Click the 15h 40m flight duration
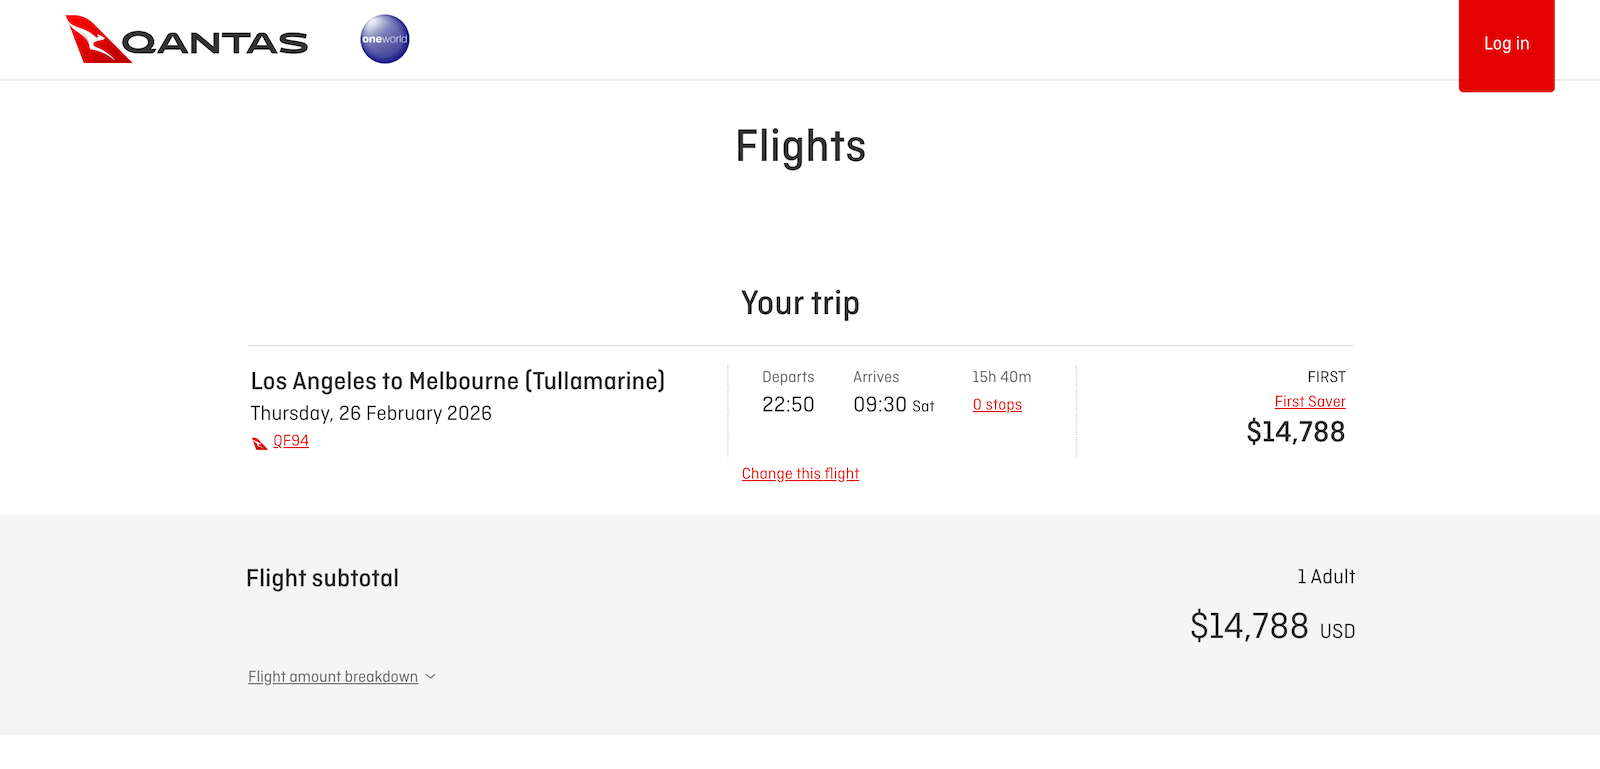The height and width of the screenshot is (769, 1600). coord(1001,377)
